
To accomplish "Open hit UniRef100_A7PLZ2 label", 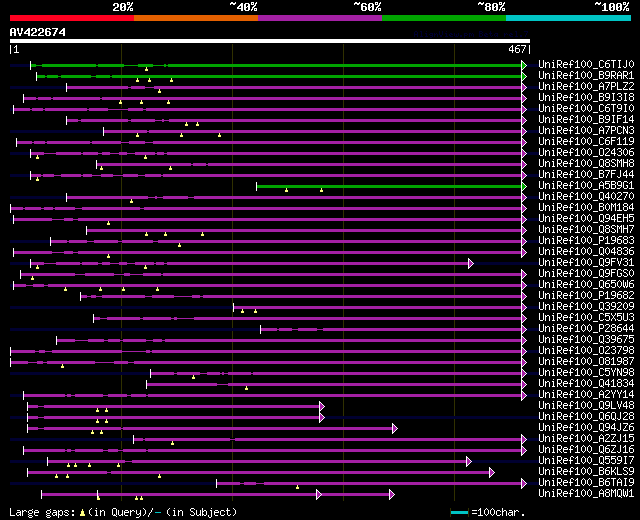I will (586, 87).
